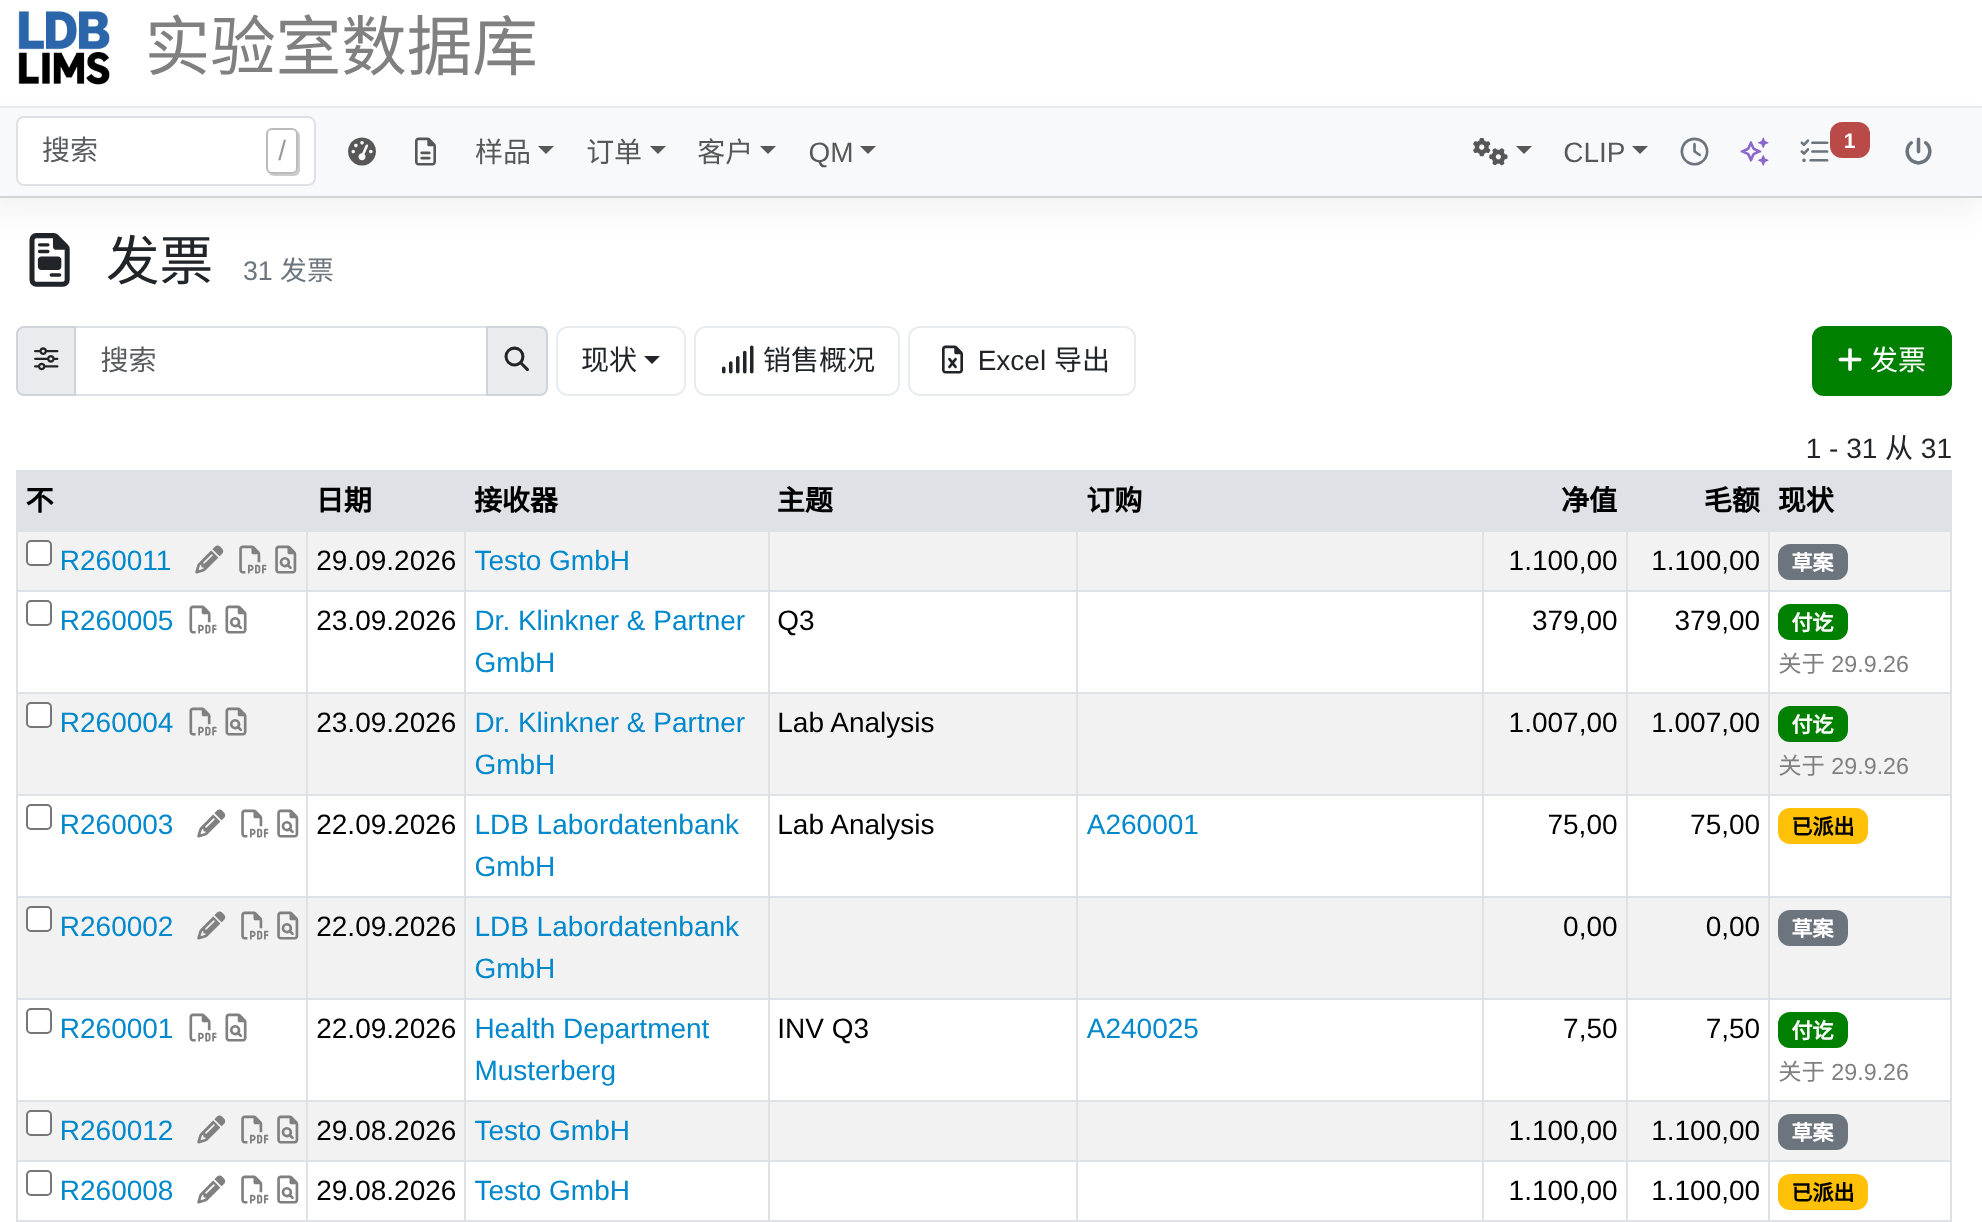Expand the 订单 menu
This screenshot has height=1222, width=1982.
tap(626, 152)
